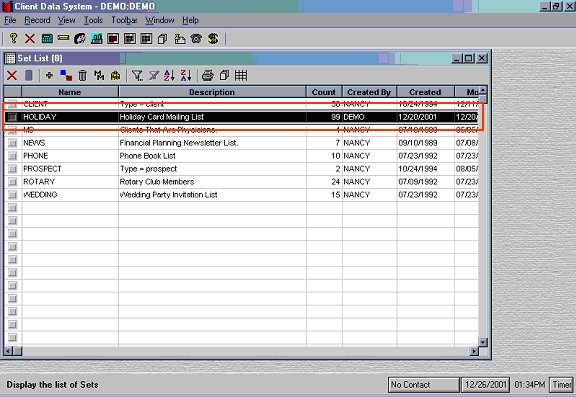
Task: Open the Record menu
Action: (x=37, y=20)
